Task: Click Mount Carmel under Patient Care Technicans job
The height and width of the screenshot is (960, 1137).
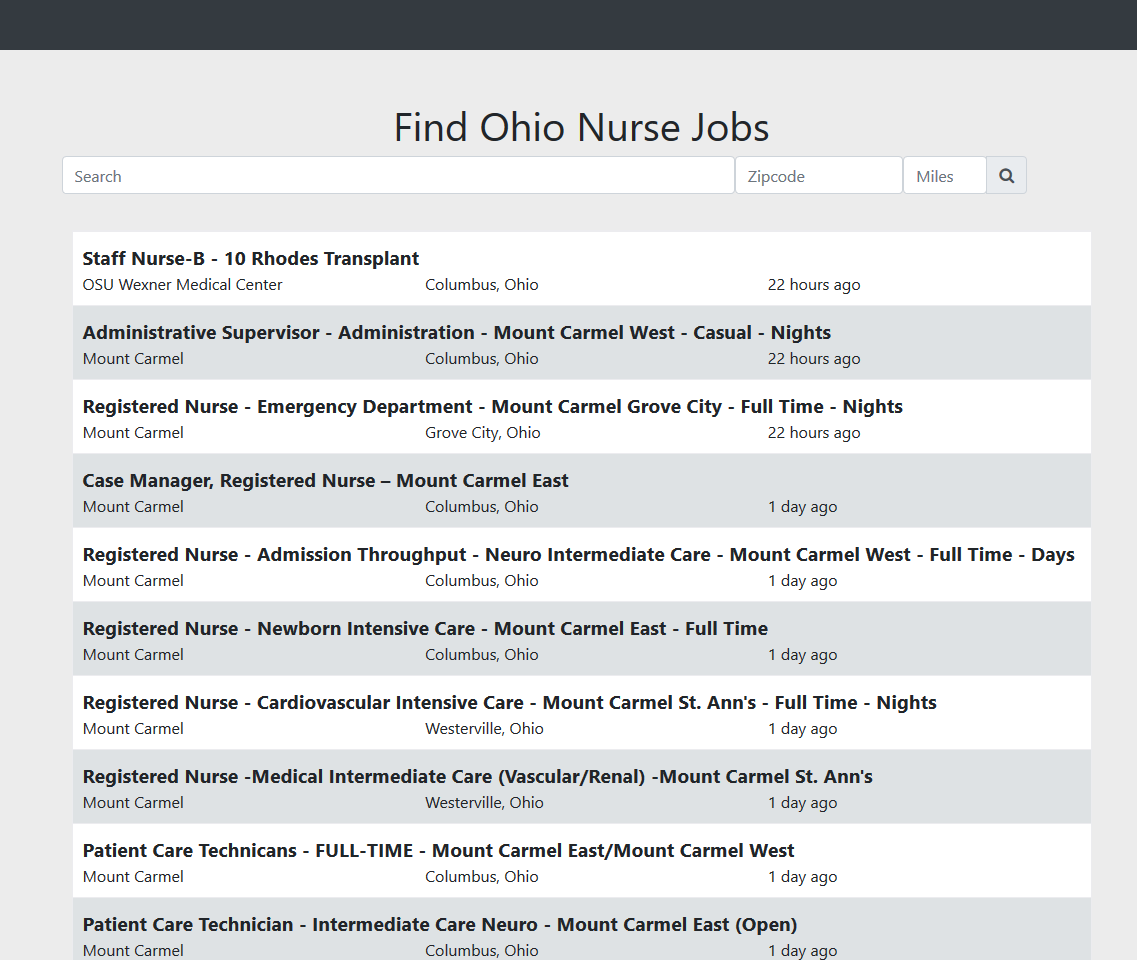Action: pos(133,877)
